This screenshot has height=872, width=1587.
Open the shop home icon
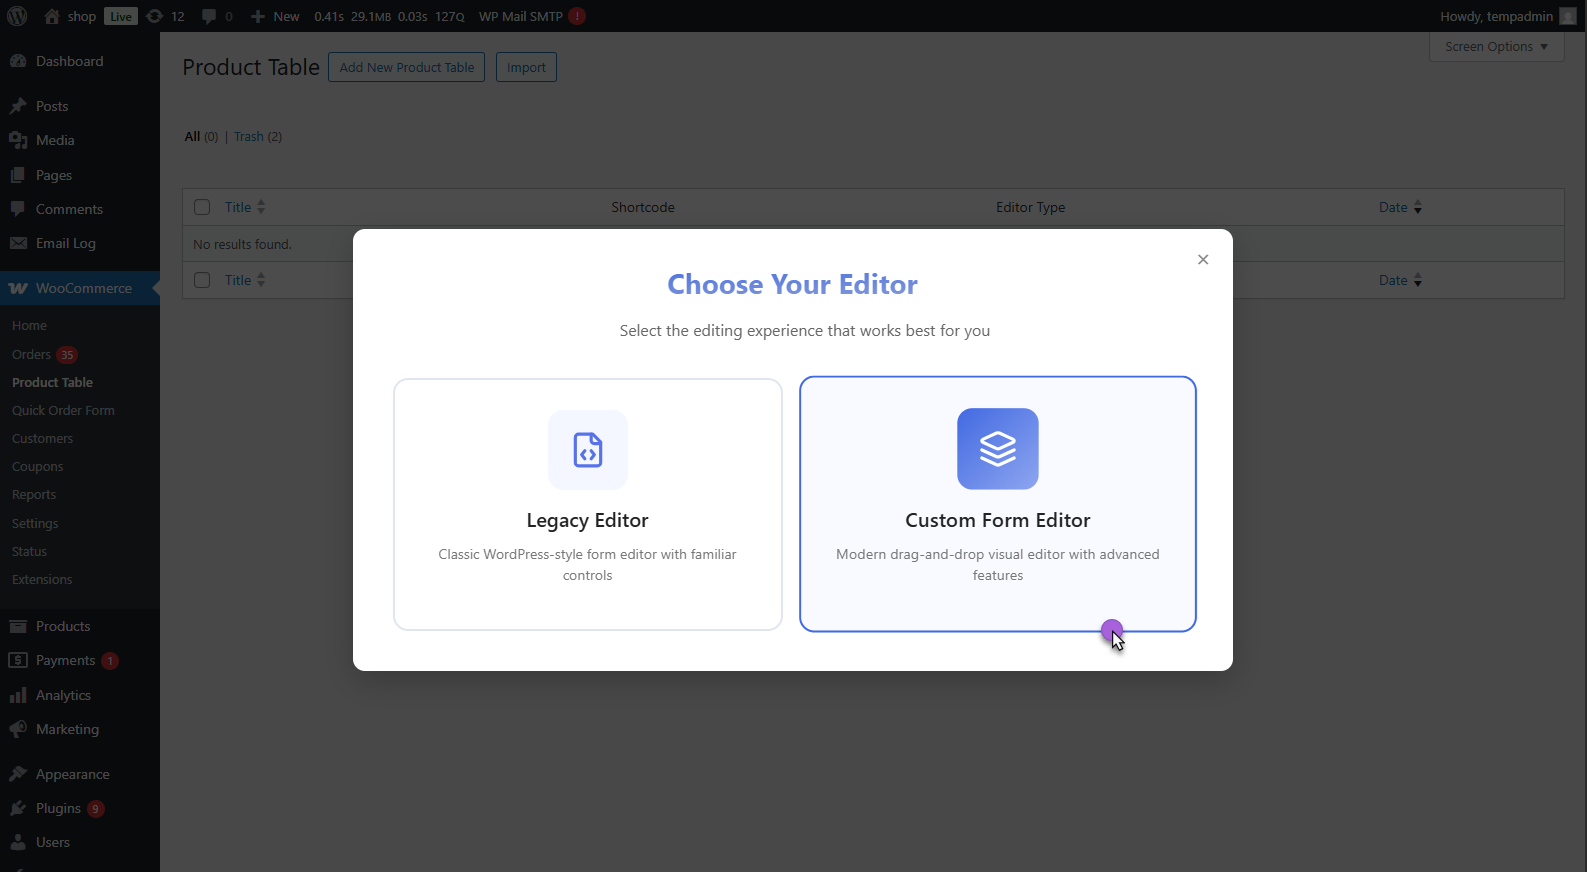[52, 16]
